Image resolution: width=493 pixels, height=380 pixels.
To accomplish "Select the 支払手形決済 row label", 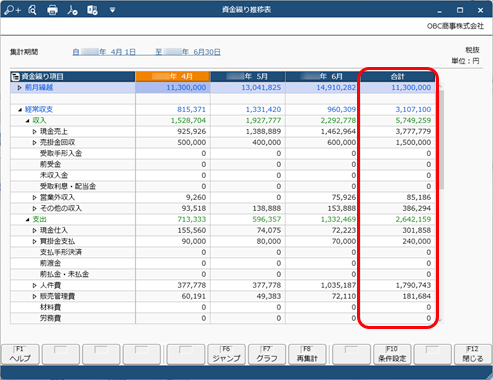I will pyautogui.click(x=61, y=252).
